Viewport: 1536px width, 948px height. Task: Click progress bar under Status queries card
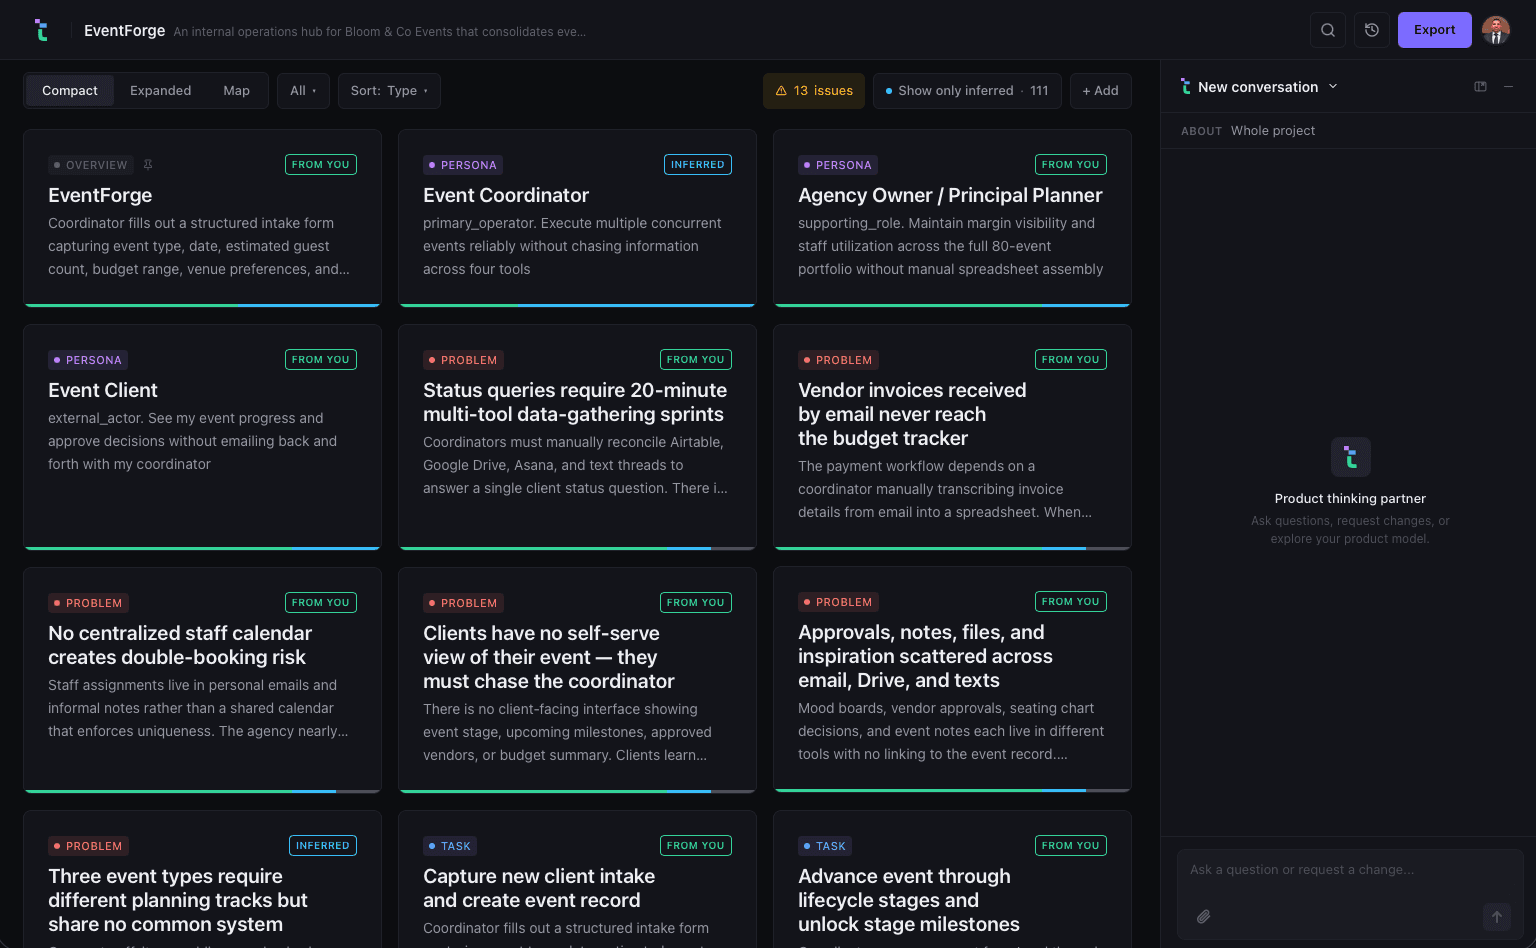[x=577, y=548]
